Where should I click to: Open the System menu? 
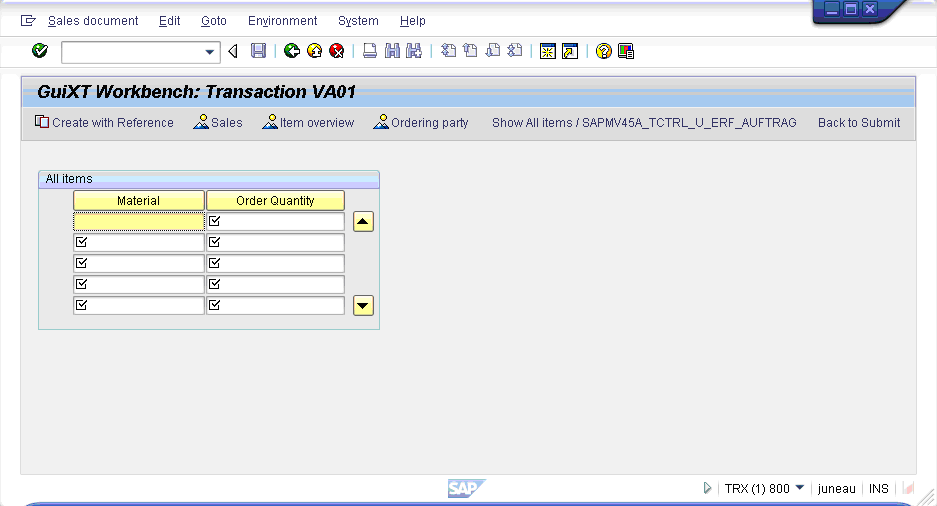(358, 21)
